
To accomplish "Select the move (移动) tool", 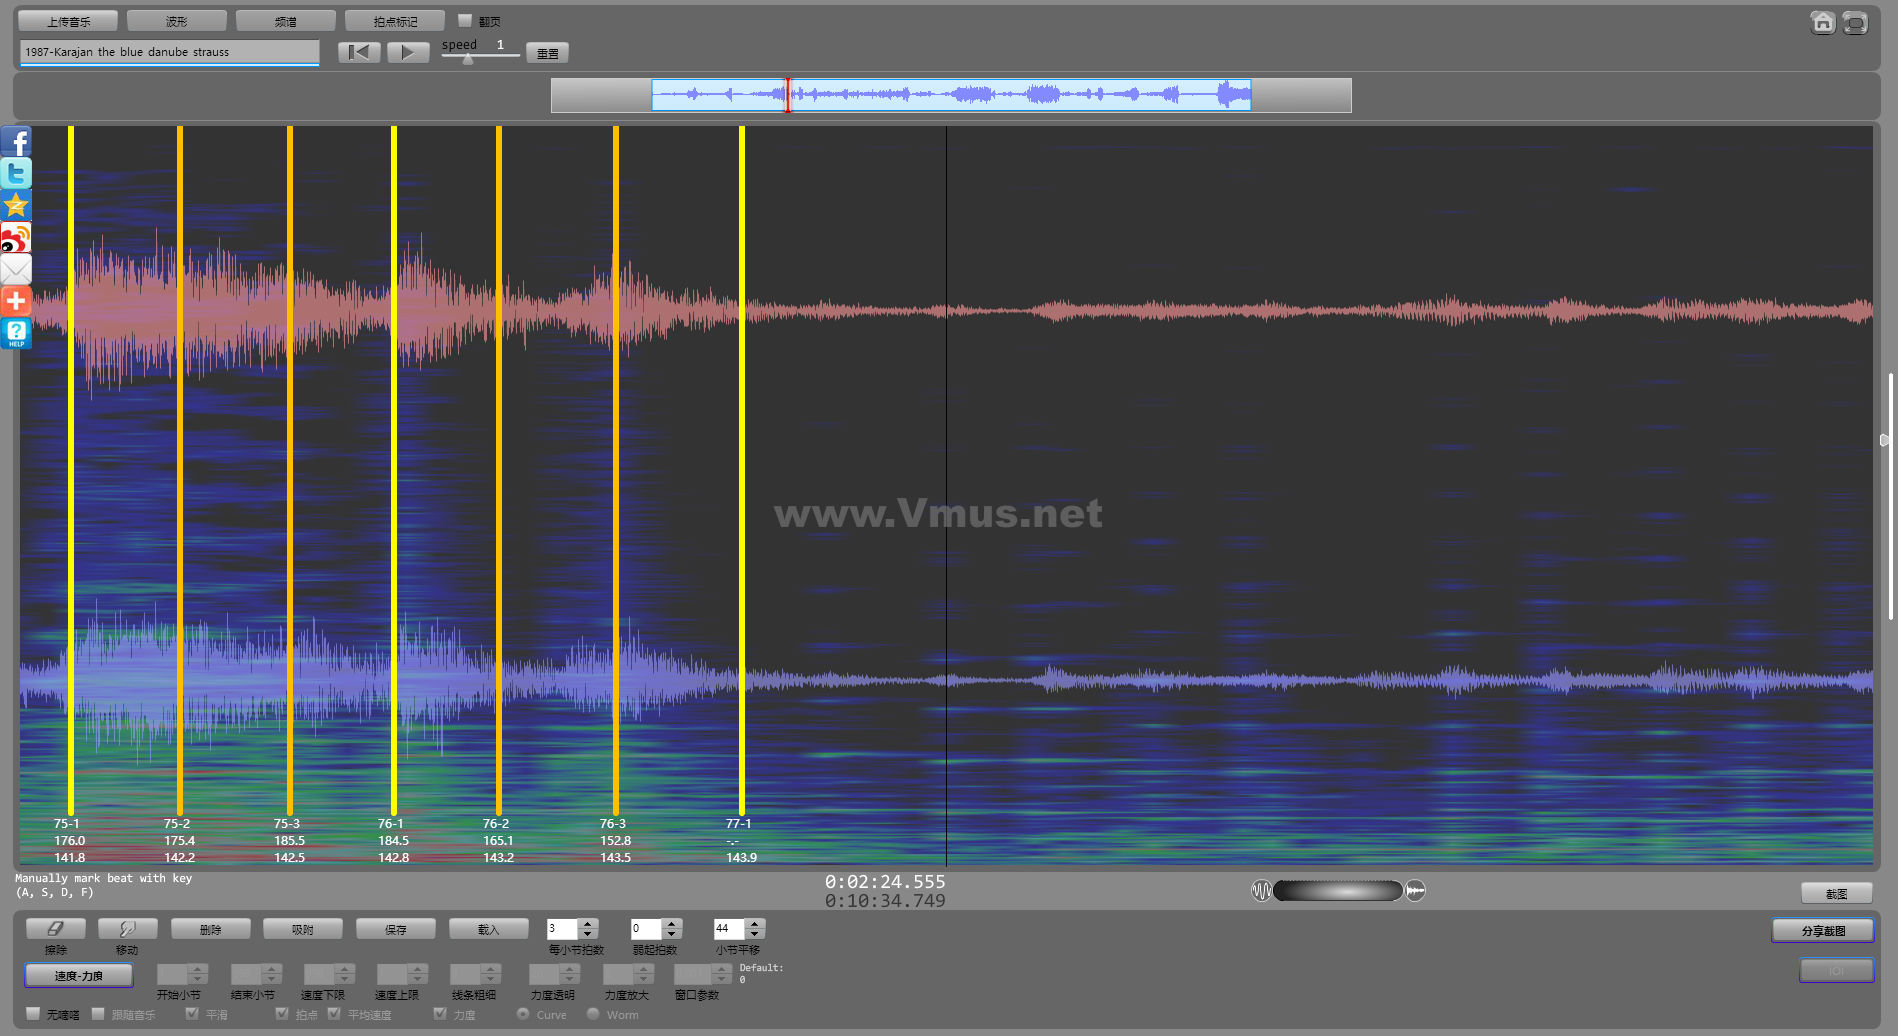I will (x=127, y=929).
